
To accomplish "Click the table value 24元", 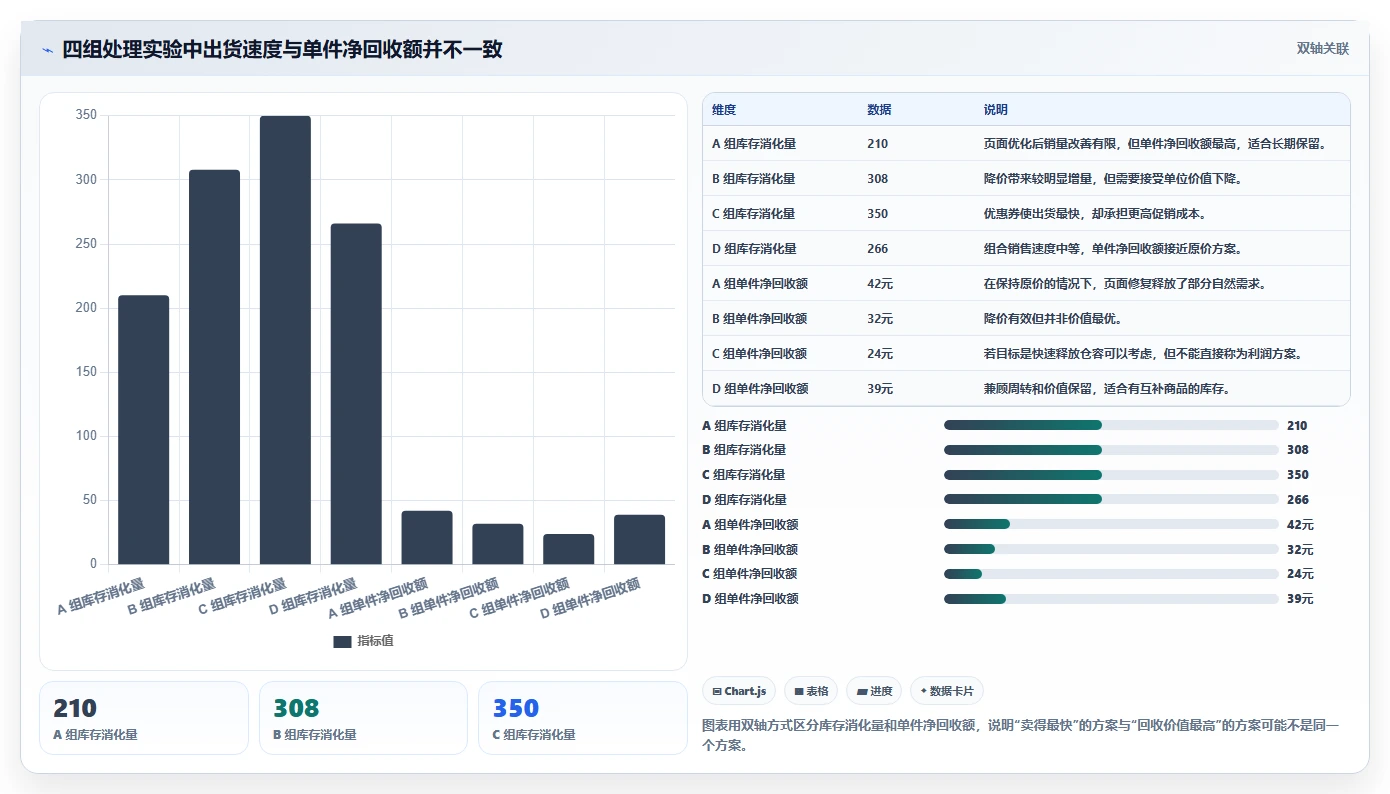I will (880, 354).
